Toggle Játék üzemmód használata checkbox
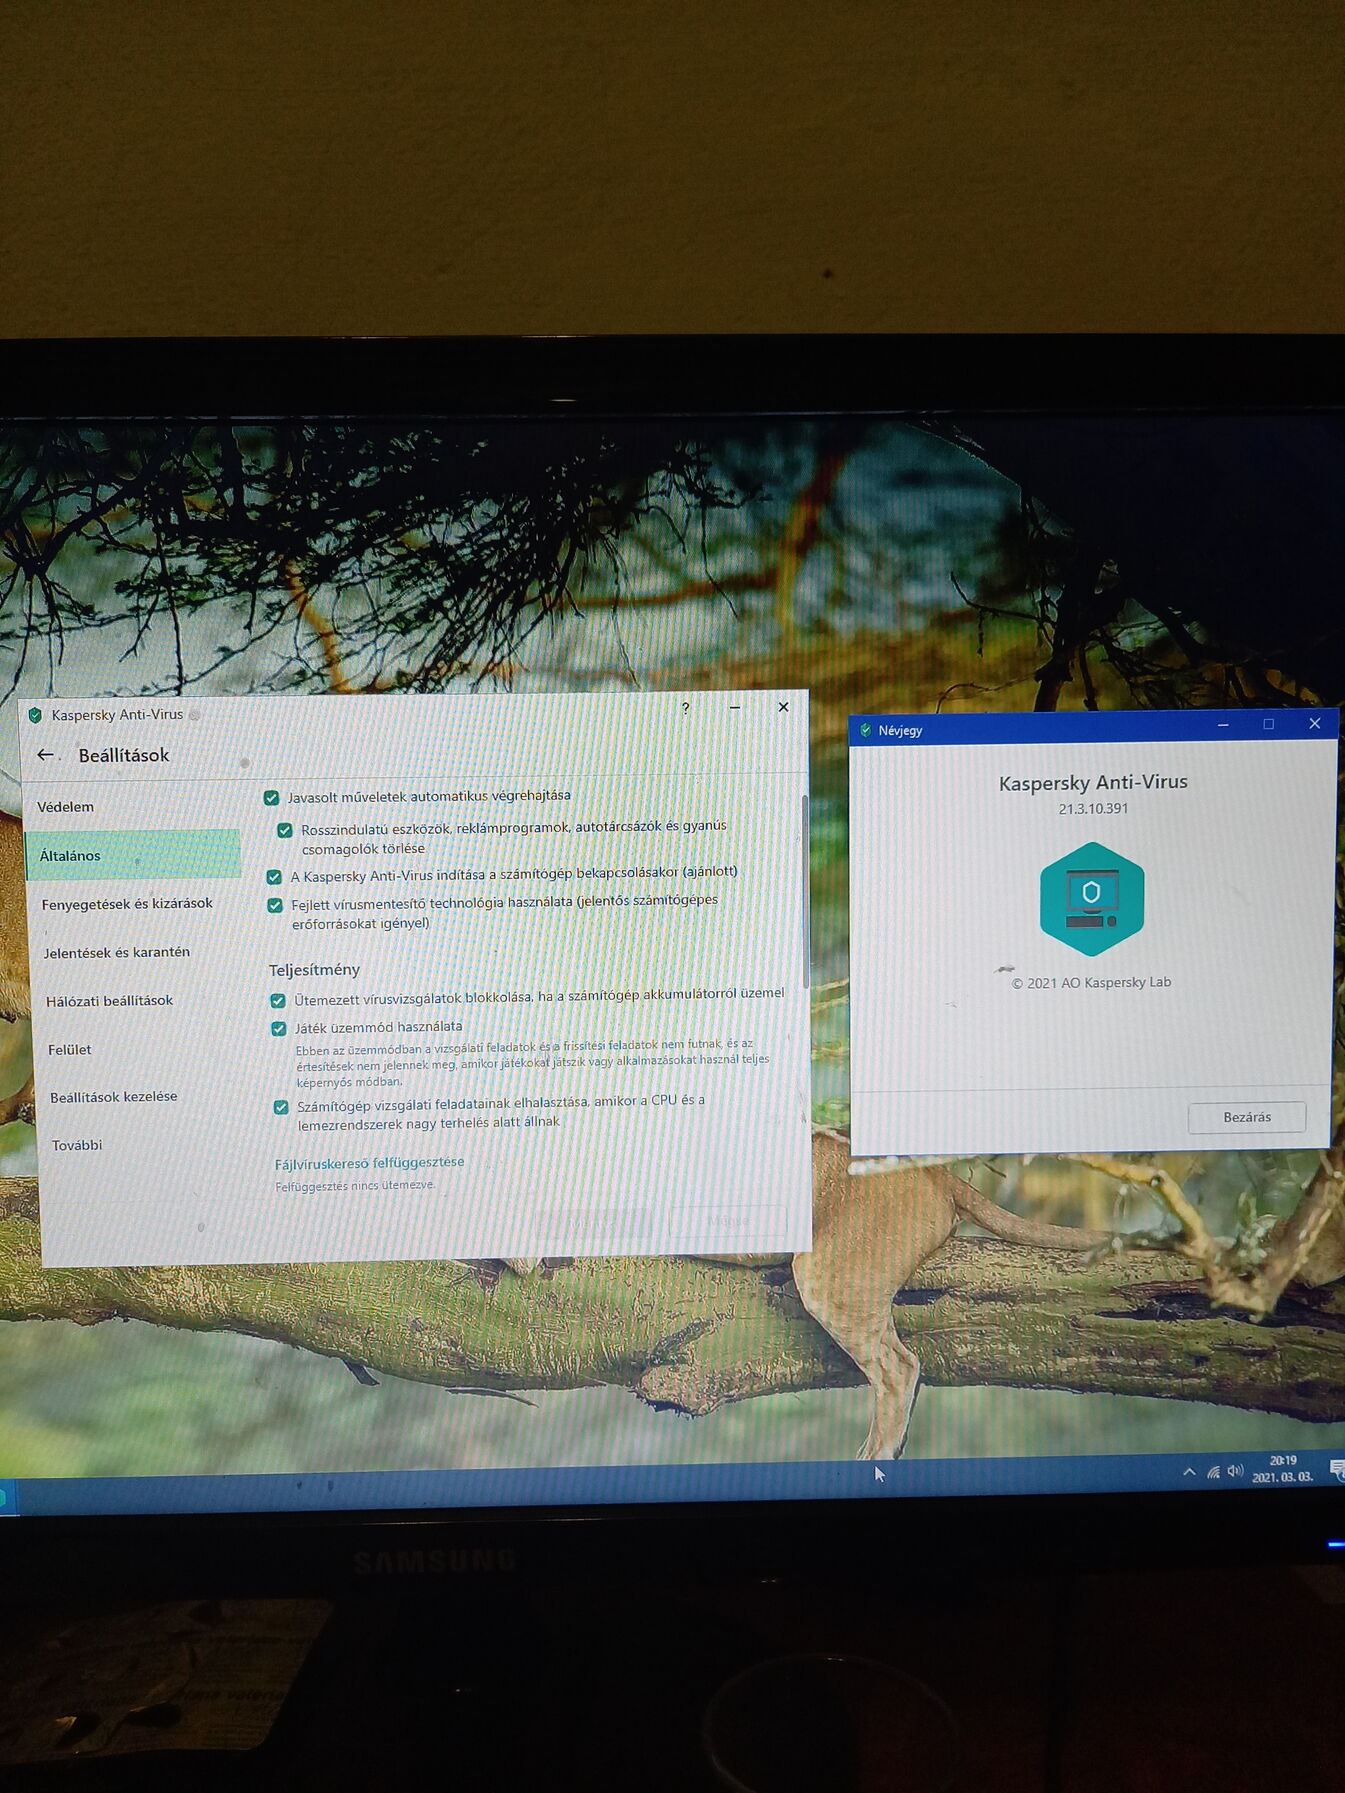The width and height of the screenshot is (1345, 1793). click(279, 1028)
